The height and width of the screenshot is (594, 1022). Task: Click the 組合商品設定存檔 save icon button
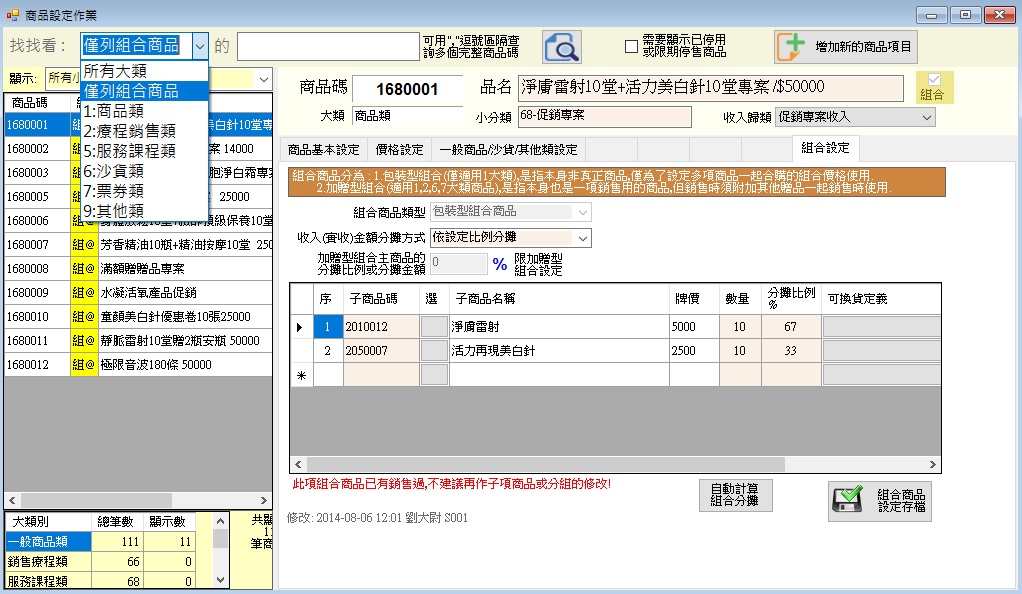pos(848,501)
